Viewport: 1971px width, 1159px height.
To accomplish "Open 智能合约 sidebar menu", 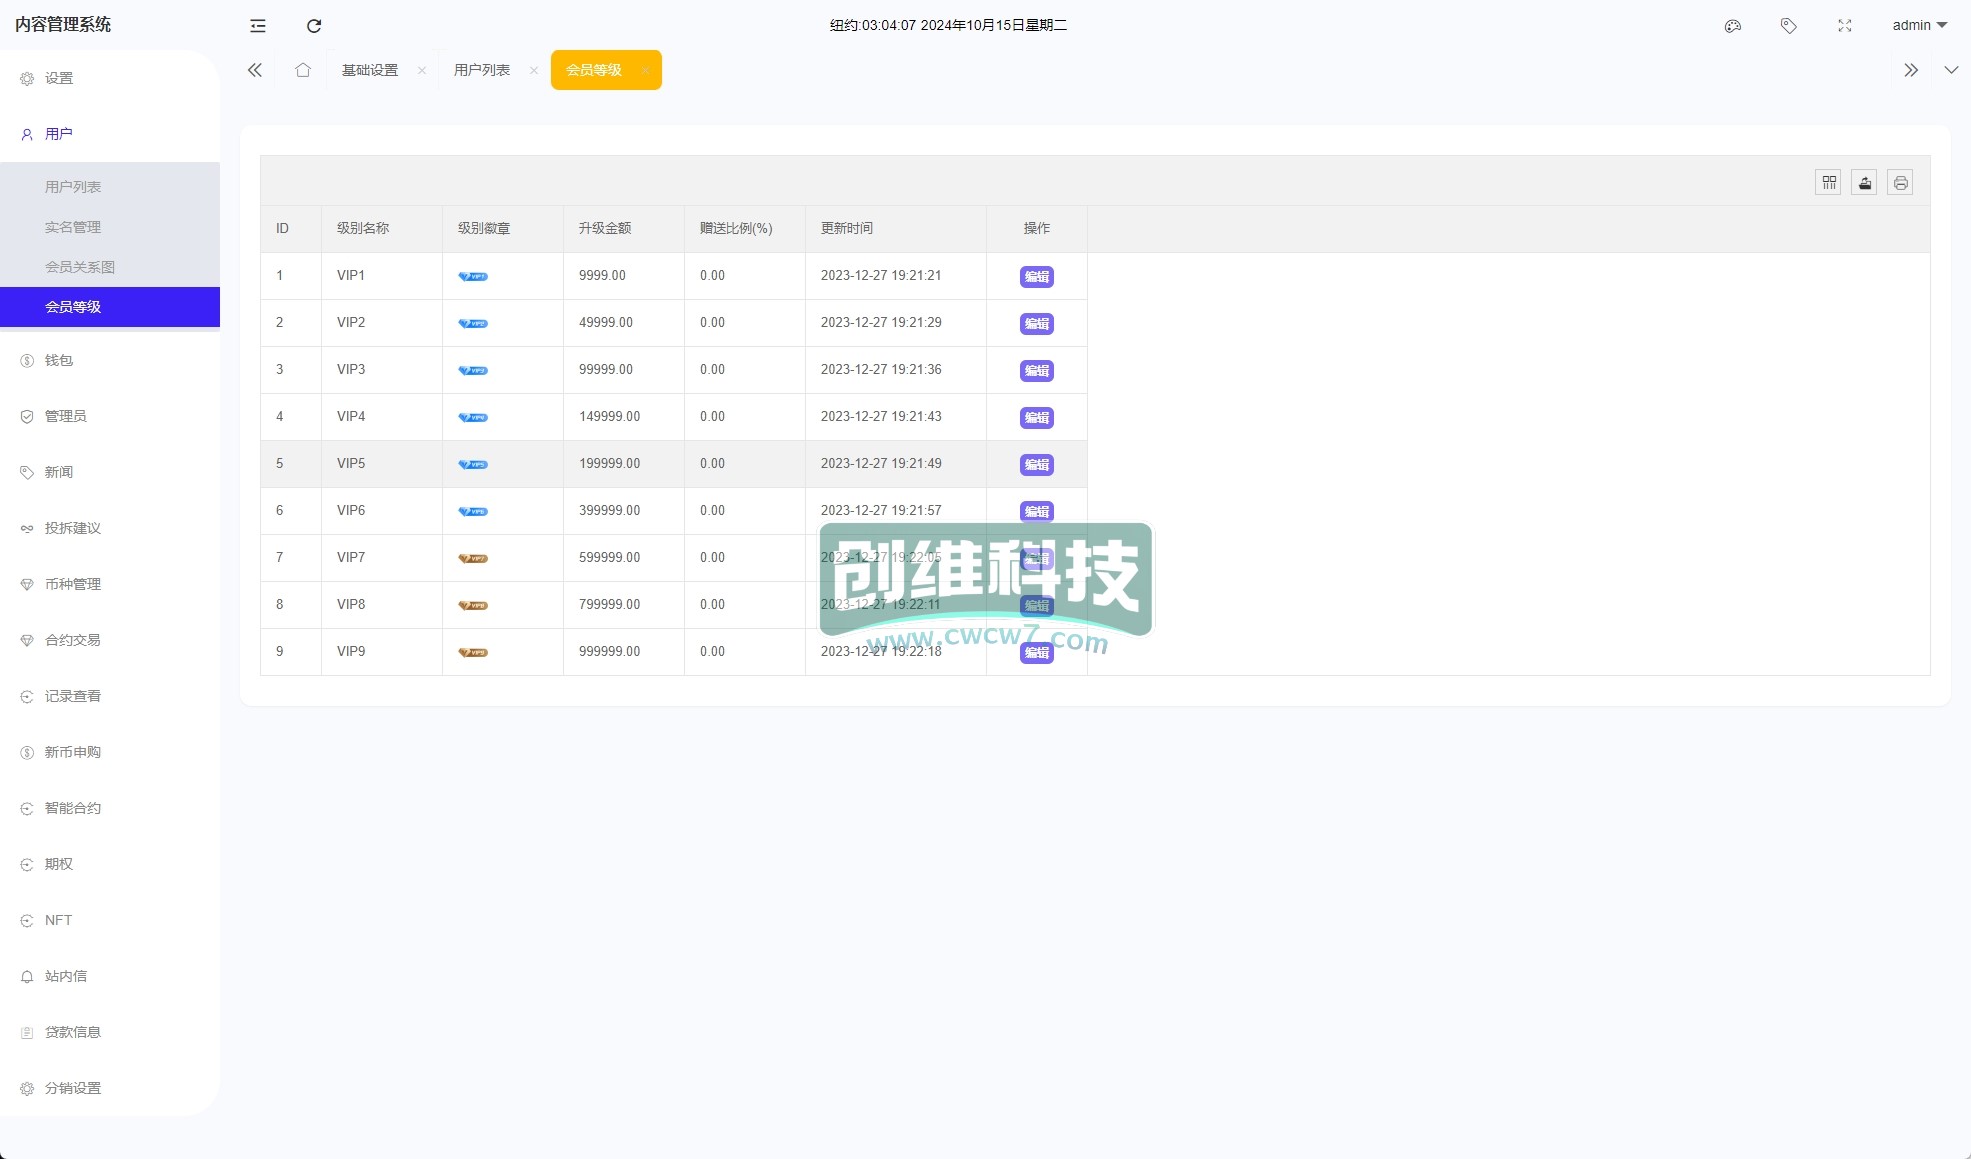I will pos(110,808).
